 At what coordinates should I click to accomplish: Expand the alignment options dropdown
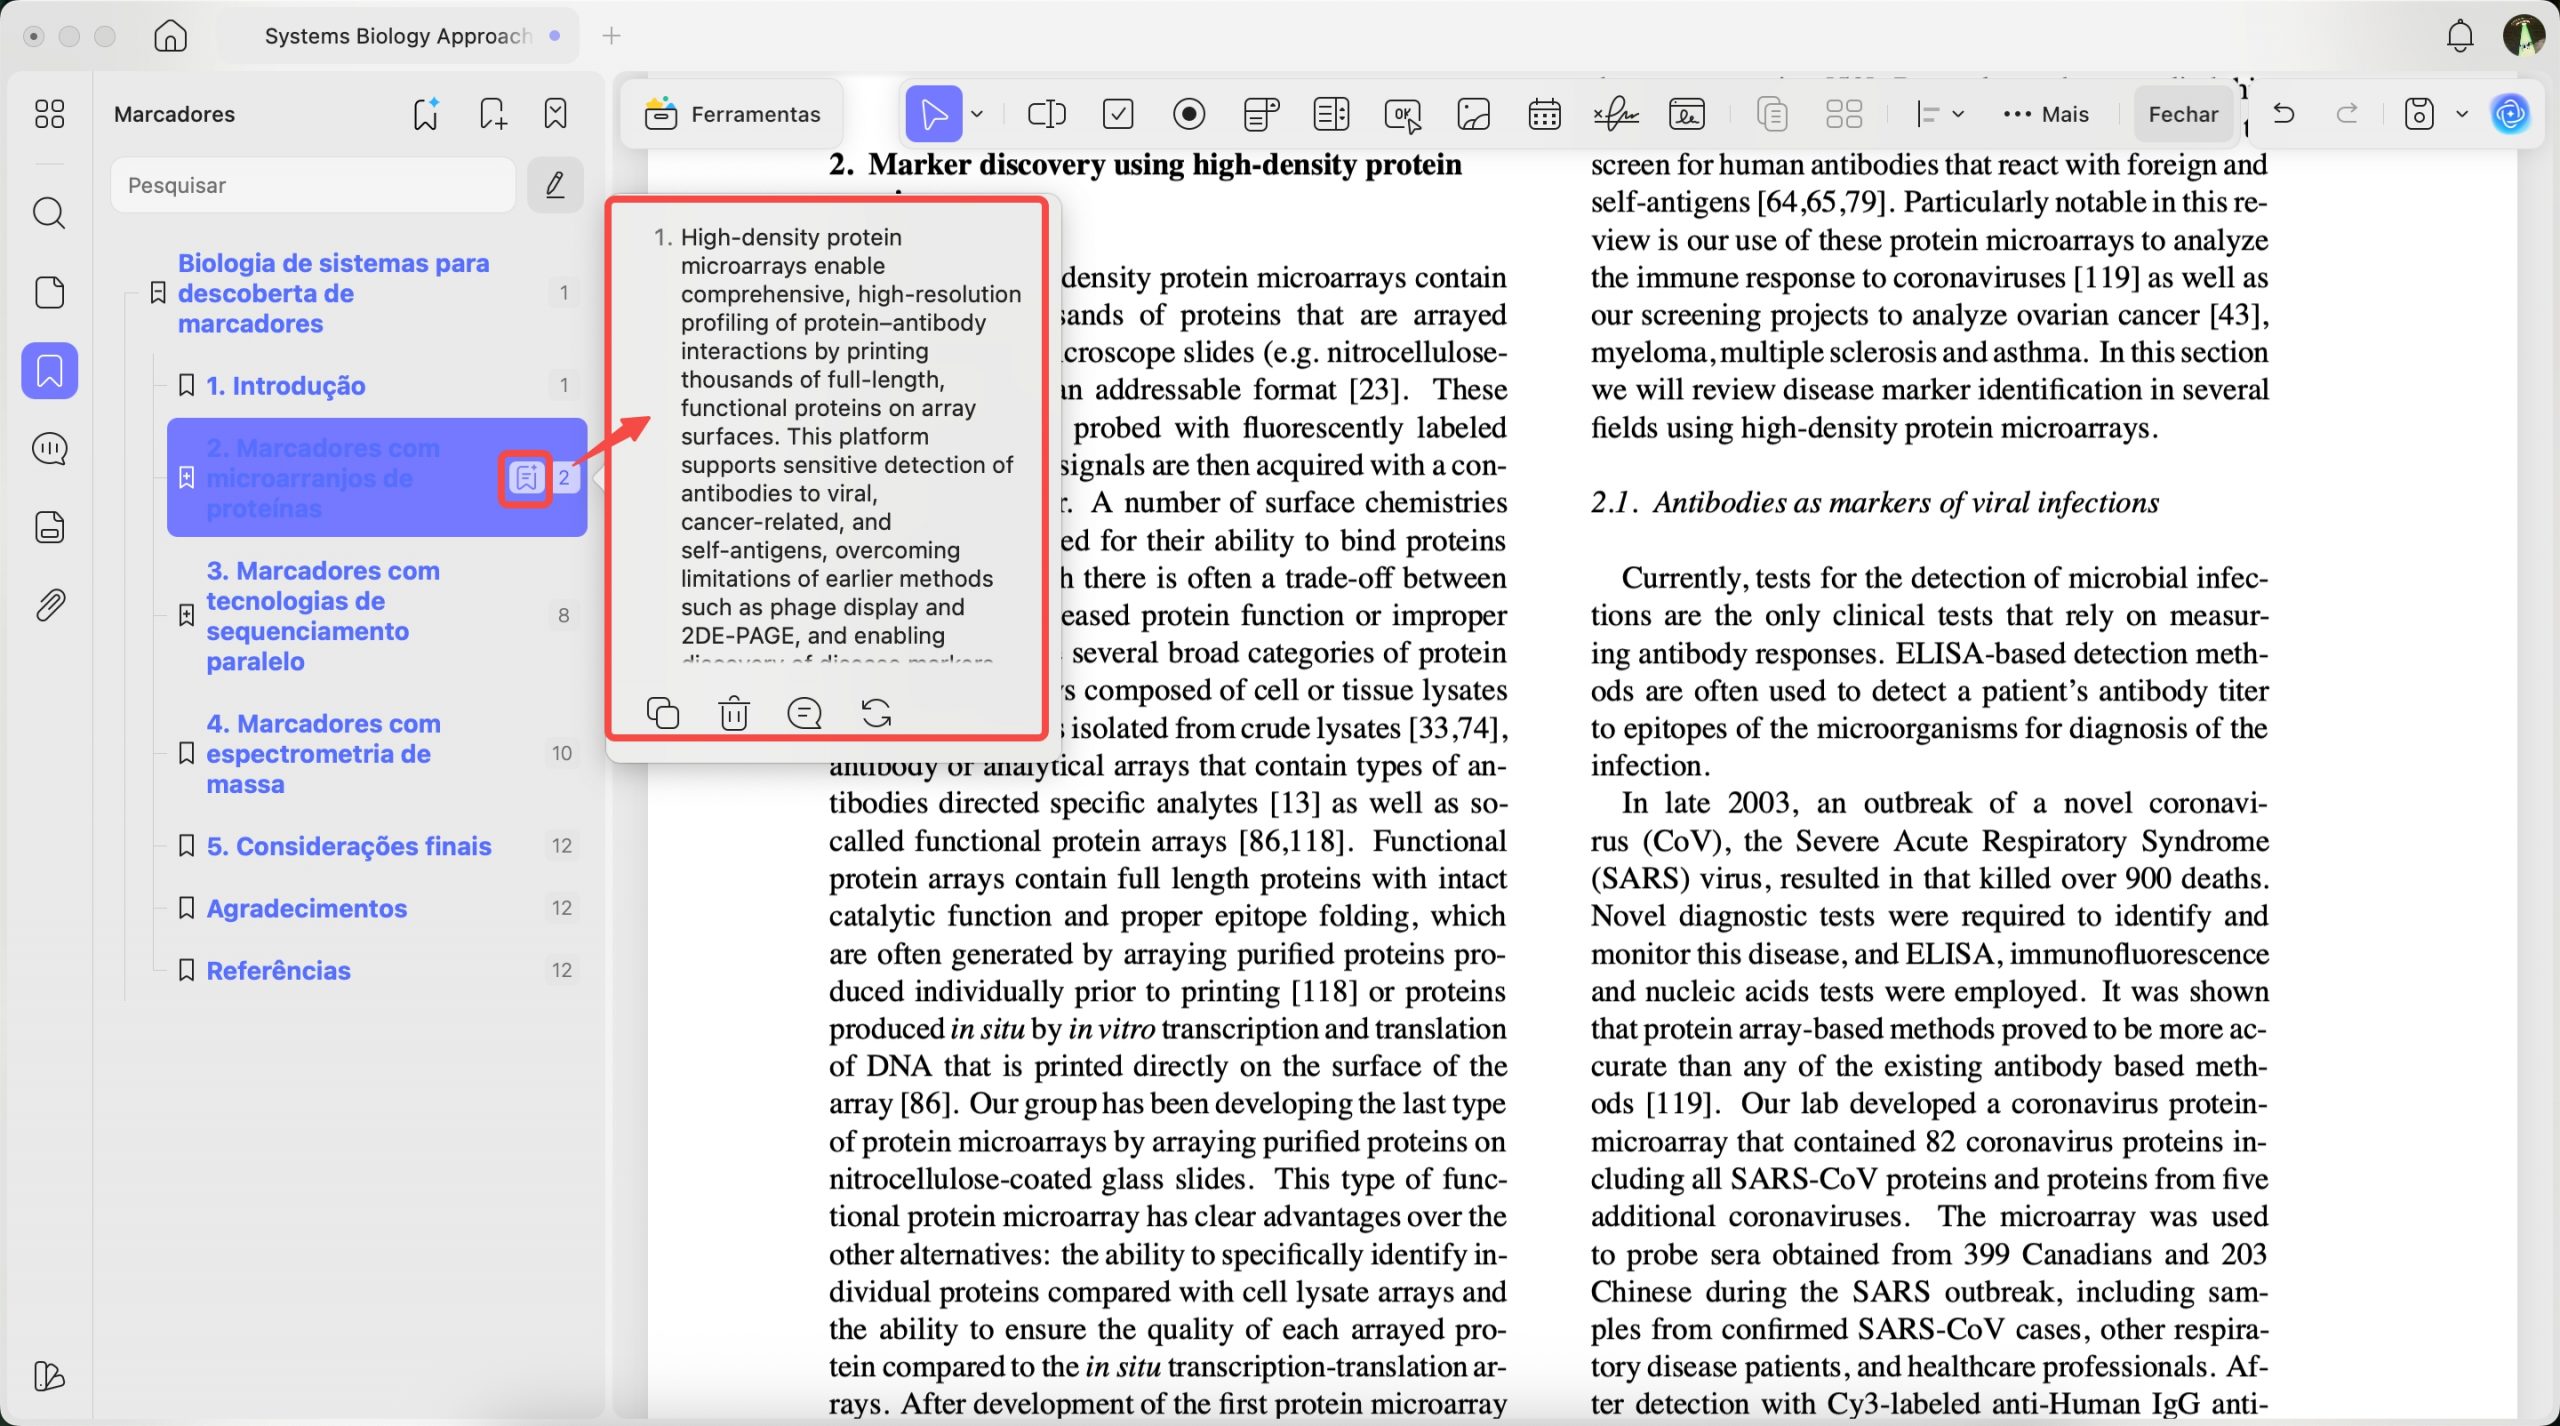tap(1960, 113)
